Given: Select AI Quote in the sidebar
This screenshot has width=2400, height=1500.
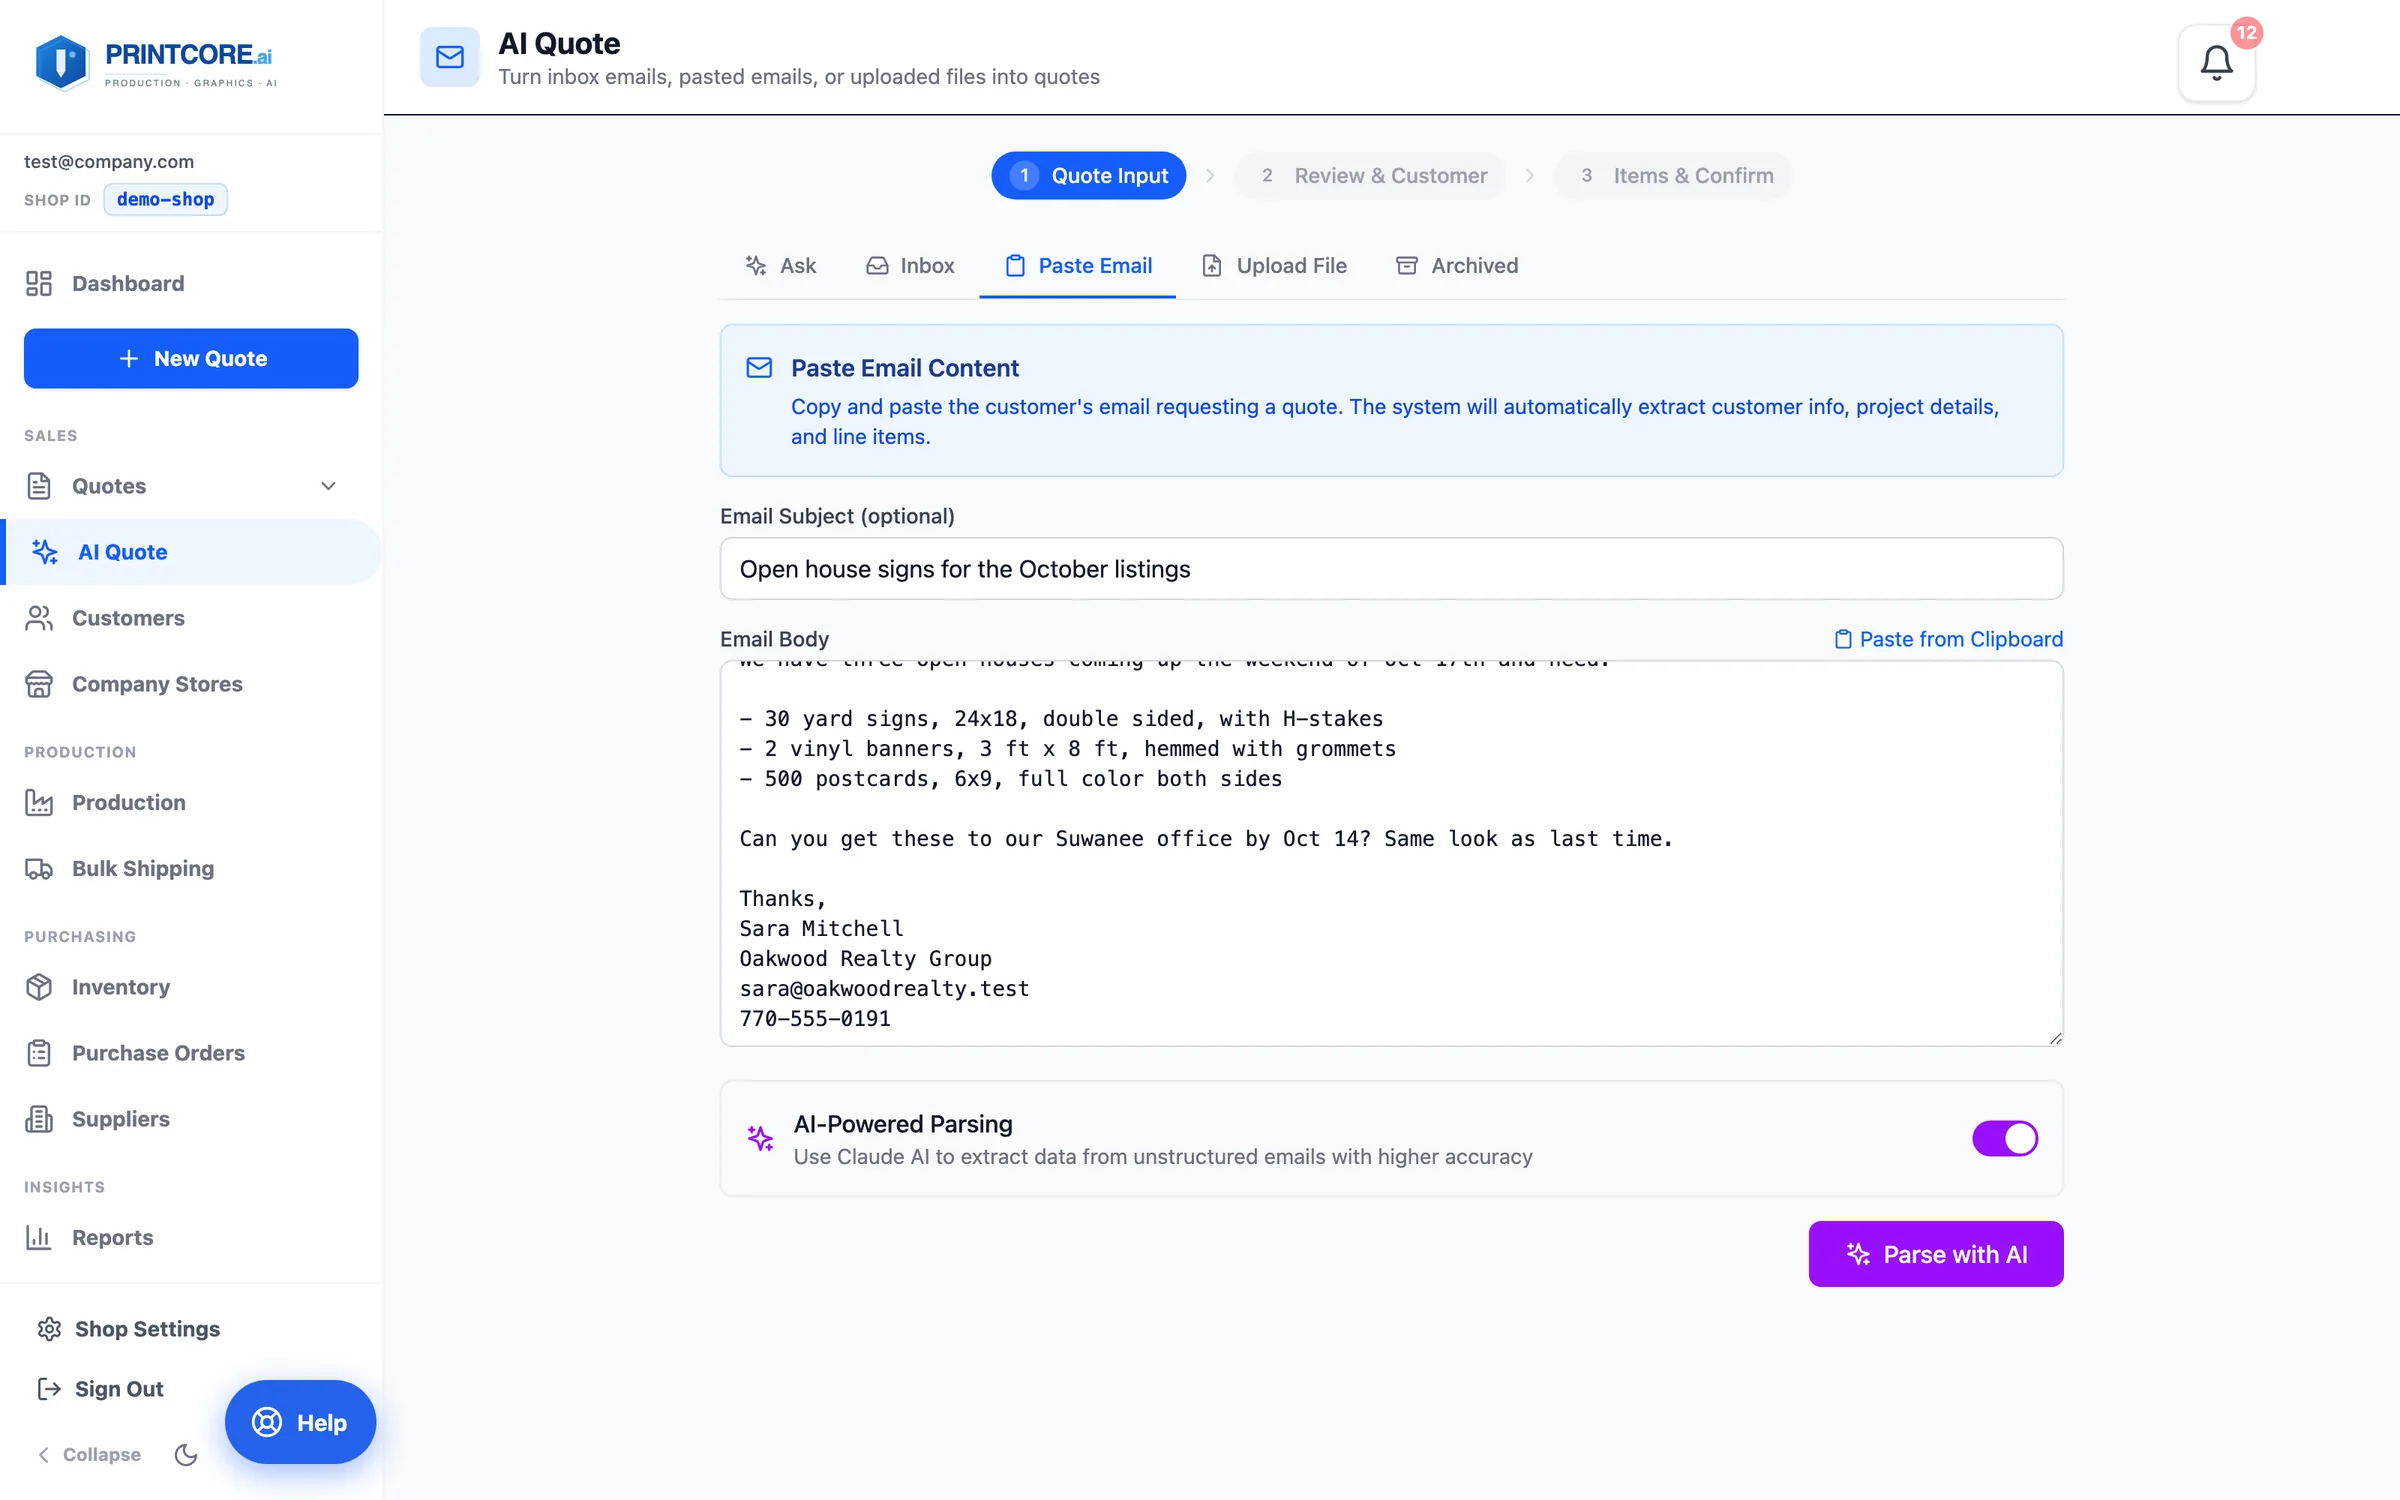Looking at the screenshot, I should (191, 552).
